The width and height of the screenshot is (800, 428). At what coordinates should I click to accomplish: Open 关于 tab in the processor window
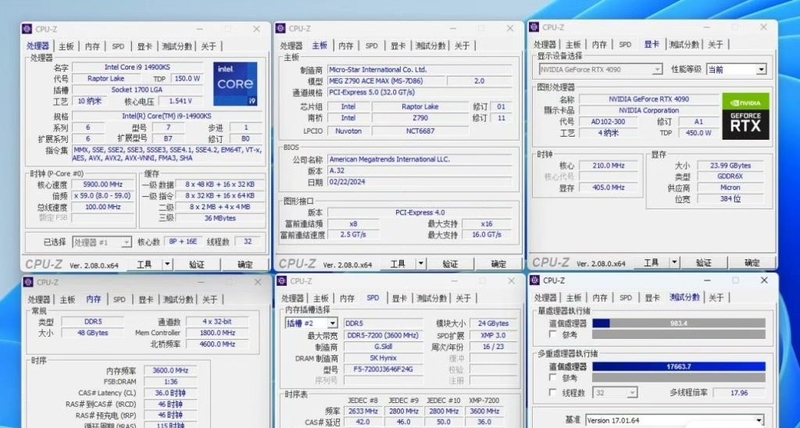click(208, 46)
